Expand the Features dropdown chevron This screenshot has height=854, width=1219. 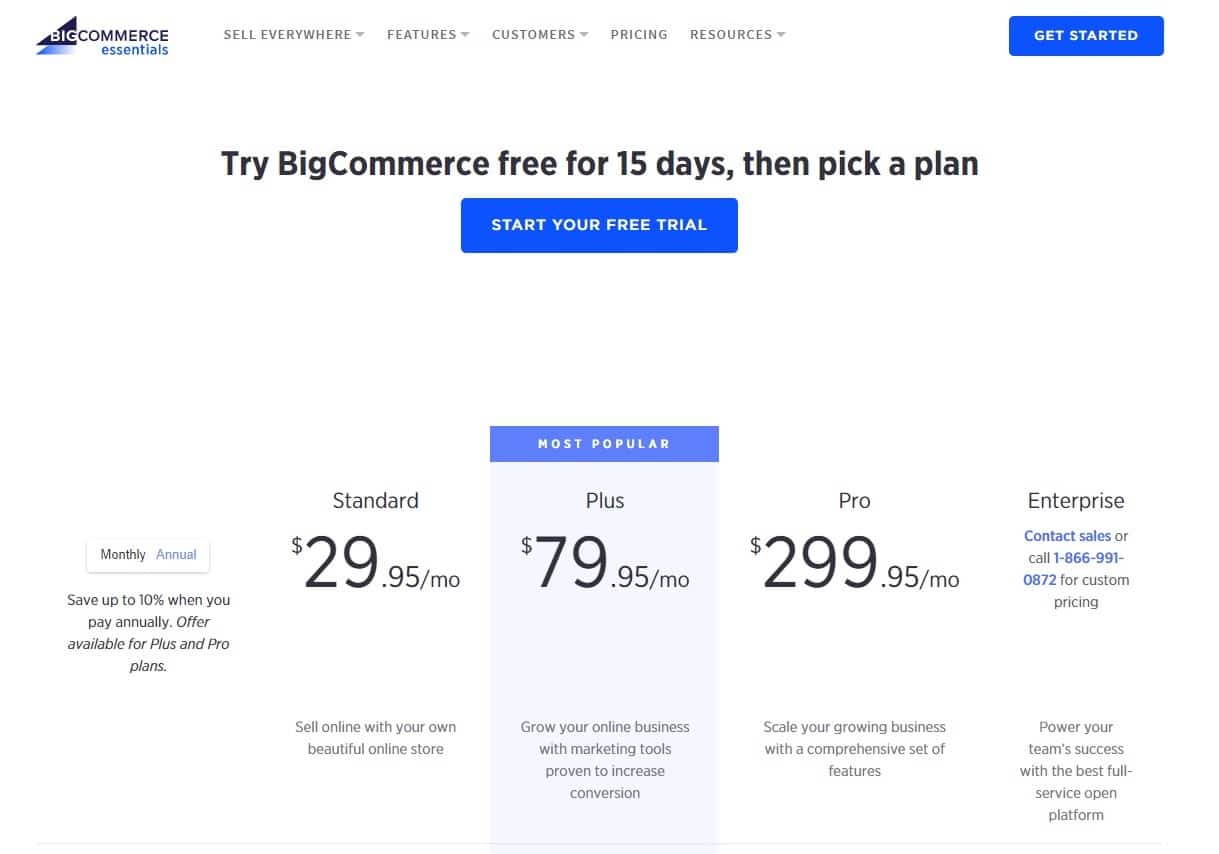[x=466, y=34]
